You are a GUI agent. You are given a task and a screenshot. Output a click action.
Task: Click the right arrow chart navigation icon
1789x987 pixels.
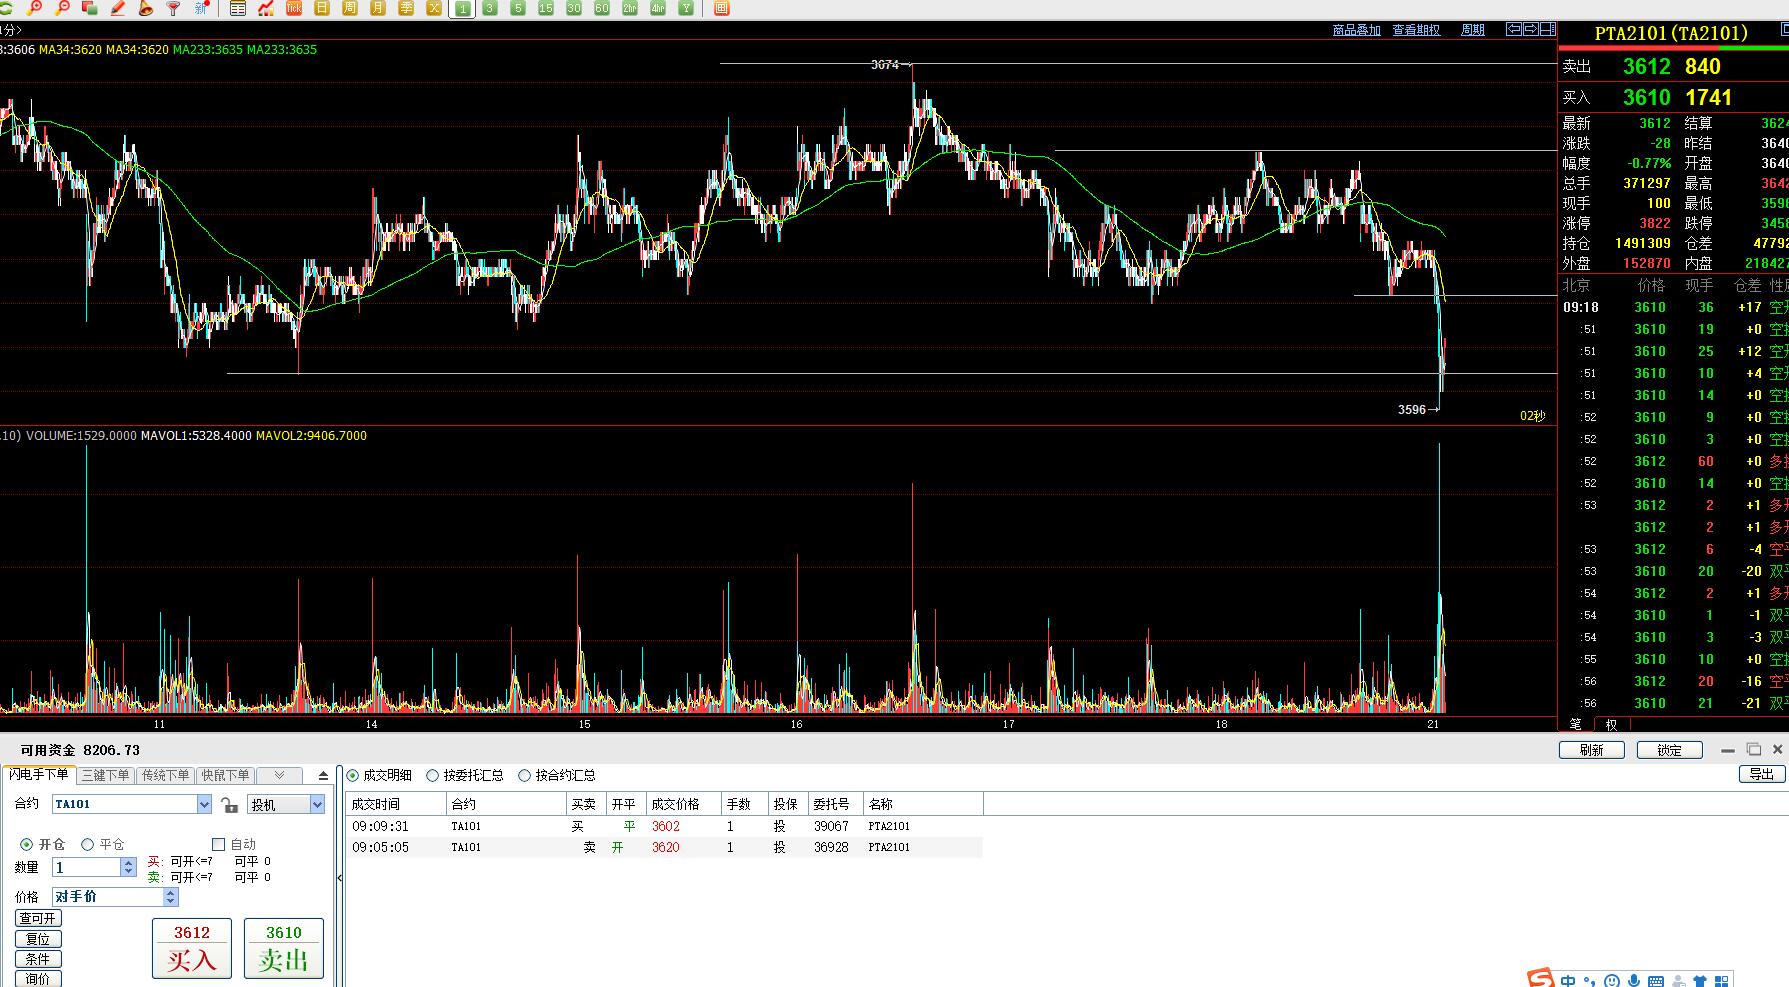pyautogui.click(x=1530, y=29)
